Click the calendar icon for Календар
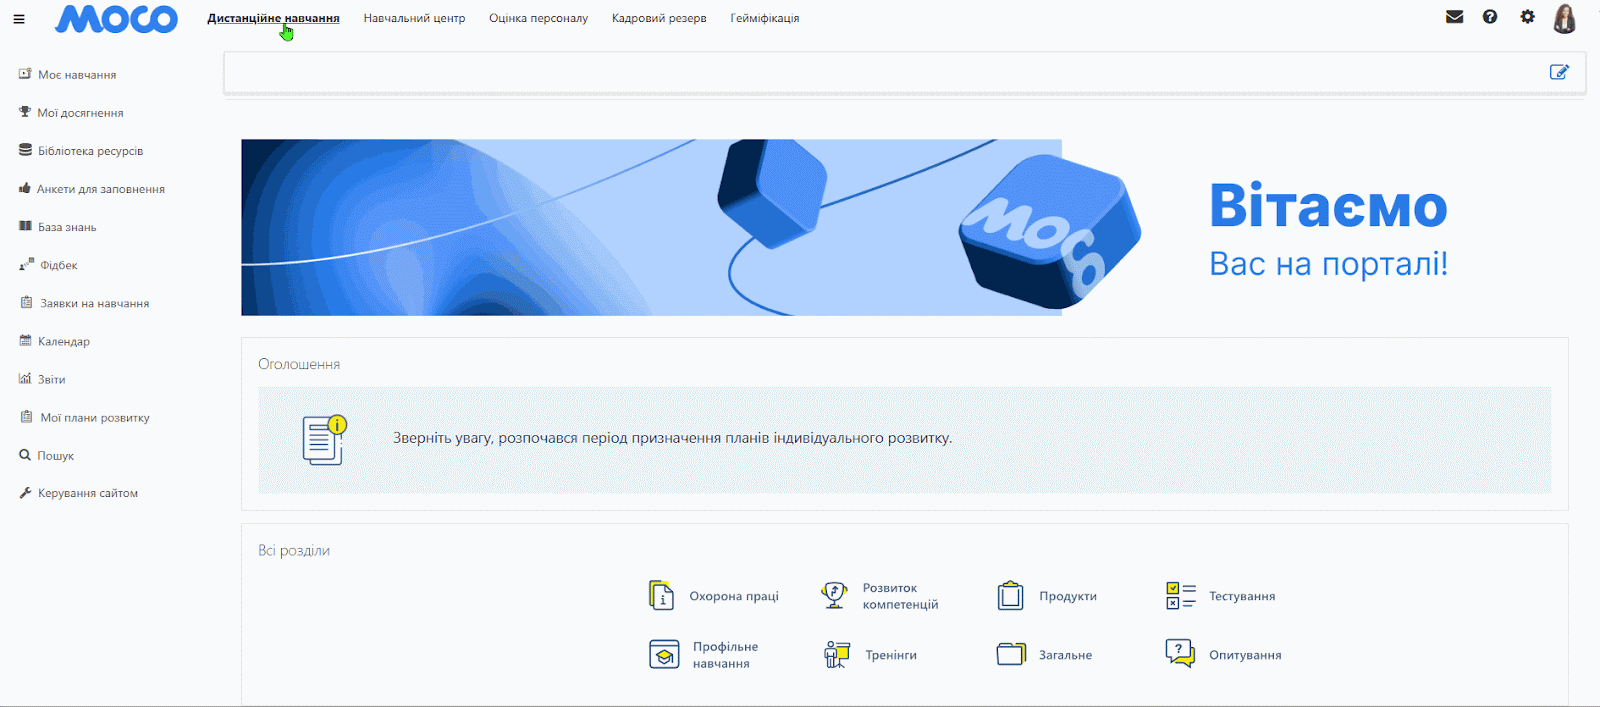 click(x=25, y=340)
